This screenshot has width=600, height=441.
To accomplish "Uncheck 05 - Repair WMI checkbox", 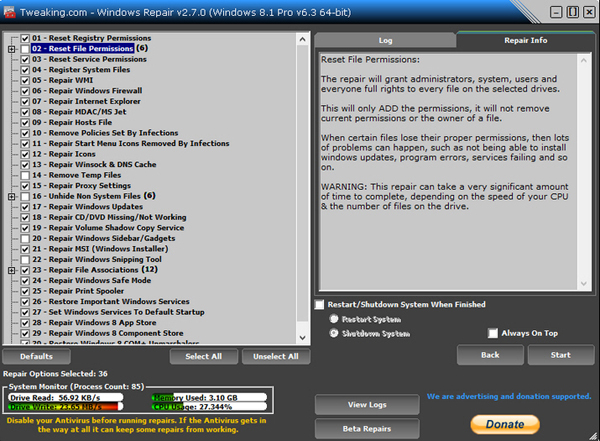I will [25, 80].
